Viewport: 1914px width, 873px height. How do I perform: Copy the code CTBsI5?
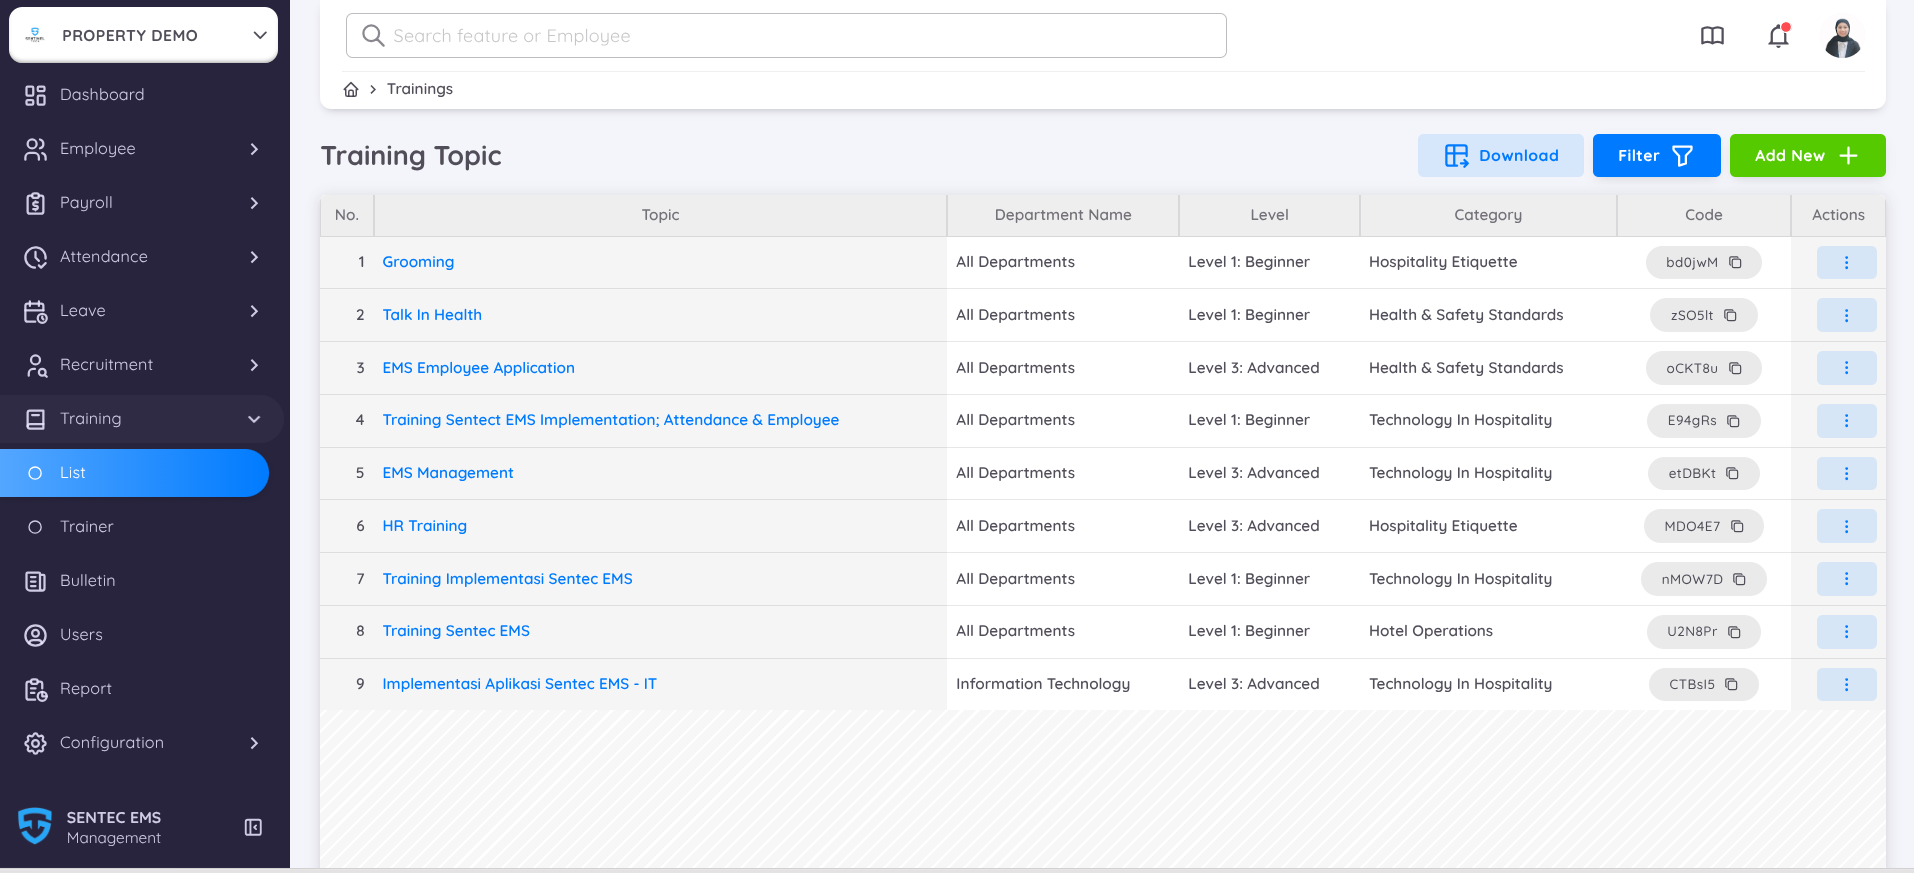pyautogui.click(x=1732, y=684)
